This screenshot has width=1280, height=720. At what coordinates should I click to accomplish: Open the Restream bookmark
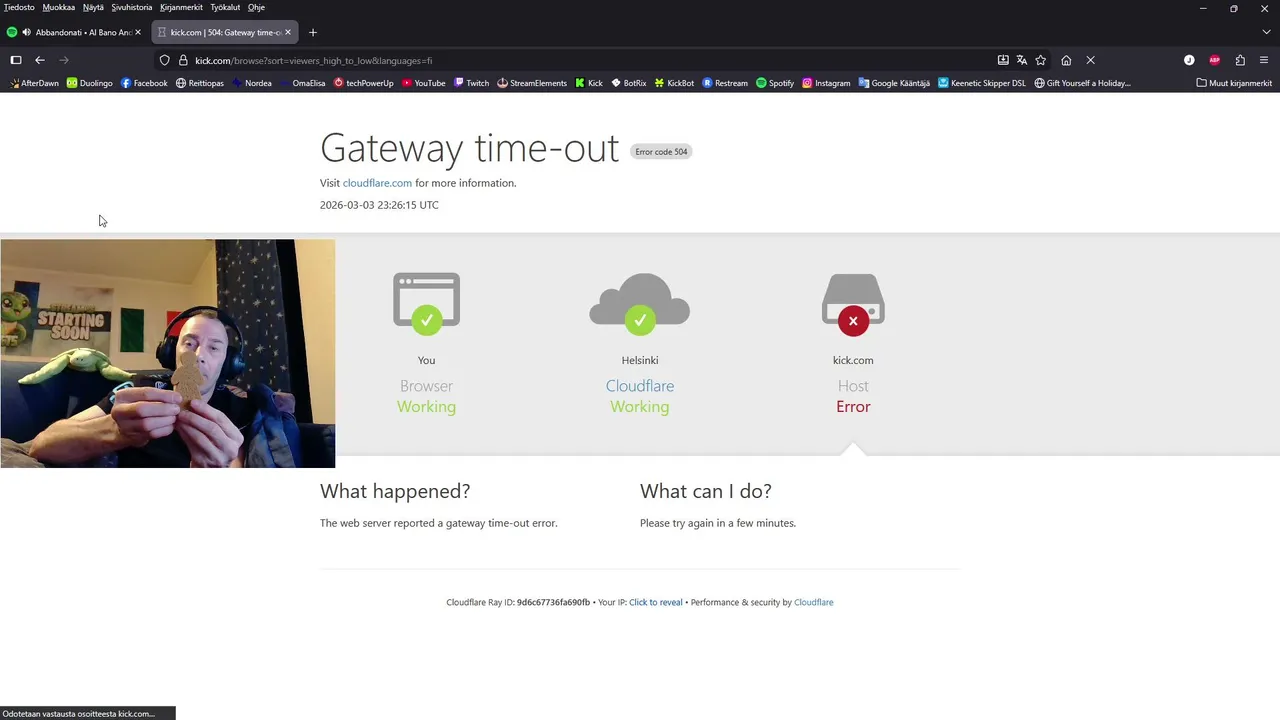[725, 83]
